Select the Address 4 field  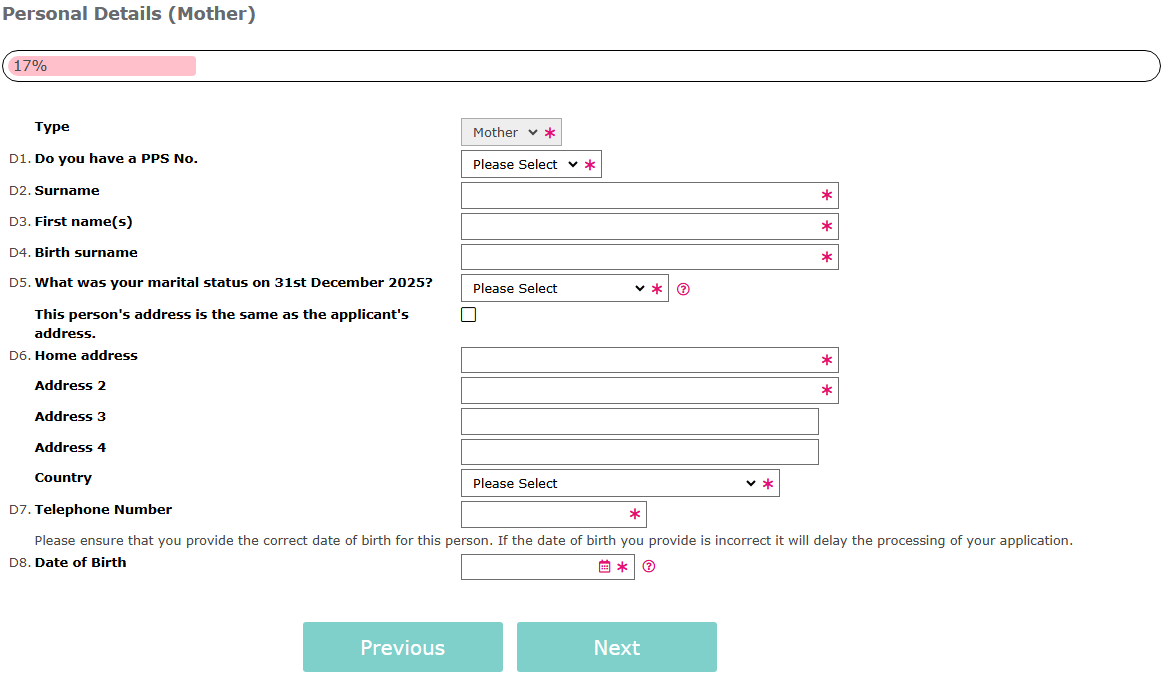tap(639, 453)
